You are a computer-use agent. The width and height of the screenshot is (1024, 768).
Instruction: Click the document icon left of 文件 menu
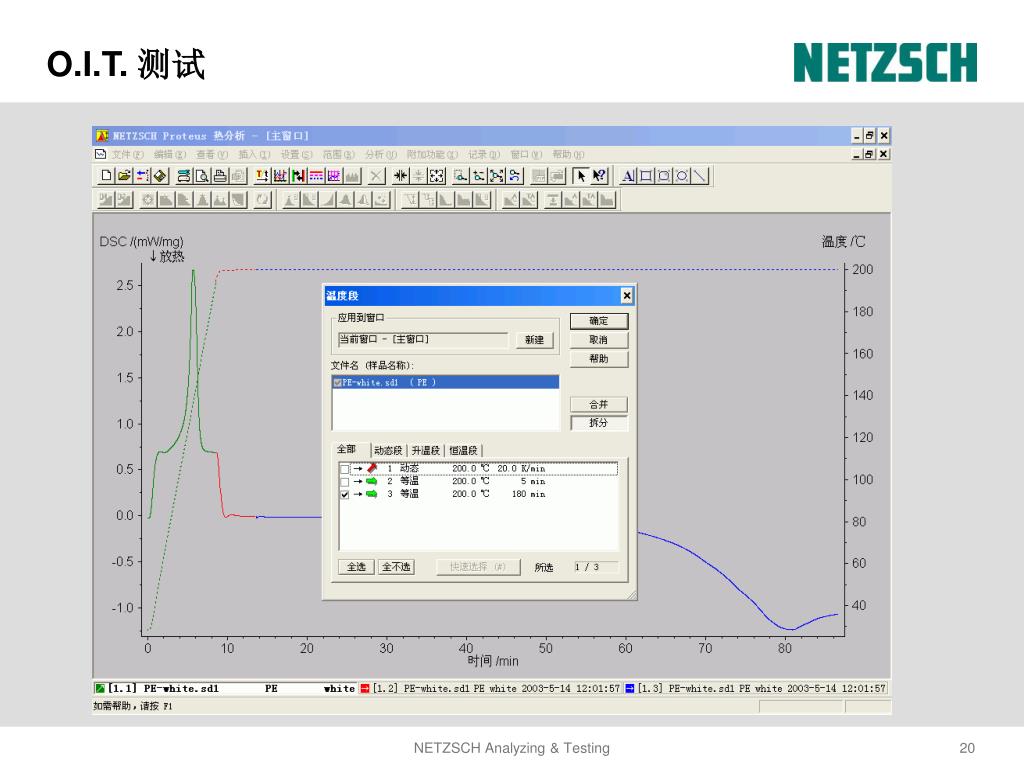pyautogui.click(x=101, y=154)
